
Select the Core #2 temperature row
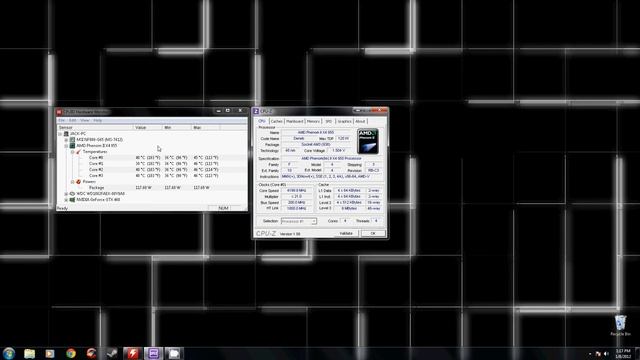click(x=152, y=169)
